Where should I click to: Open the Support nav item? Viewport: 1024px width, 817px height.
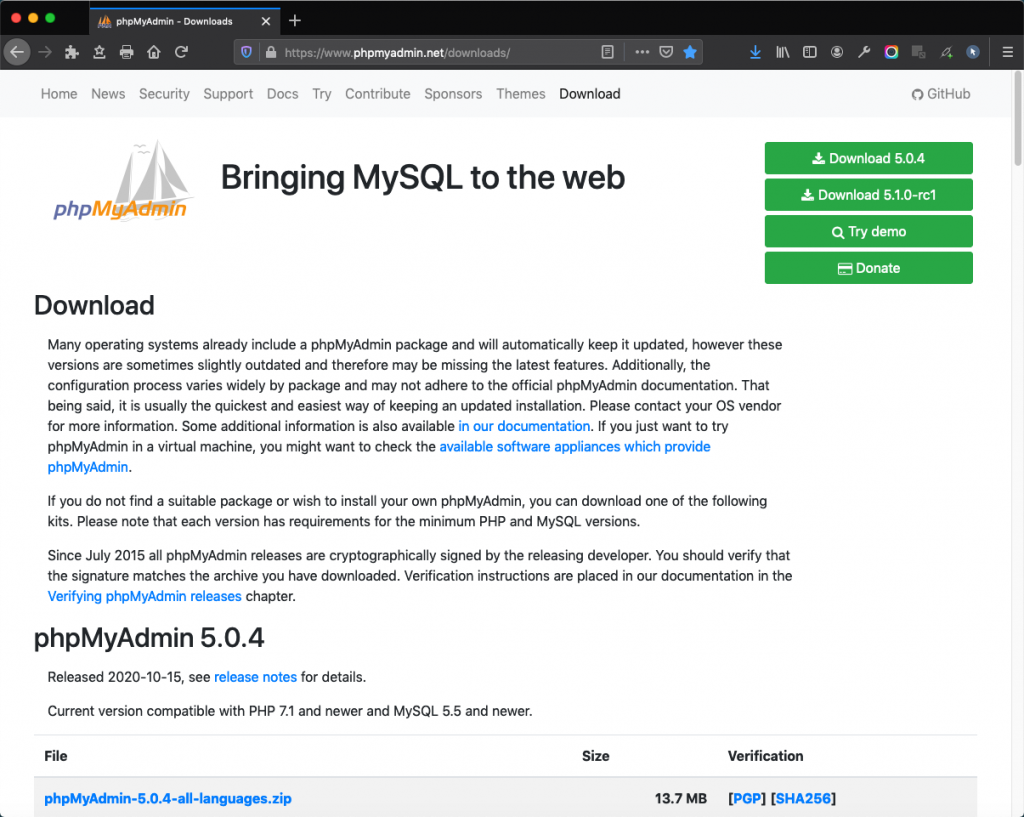[228, 94]
